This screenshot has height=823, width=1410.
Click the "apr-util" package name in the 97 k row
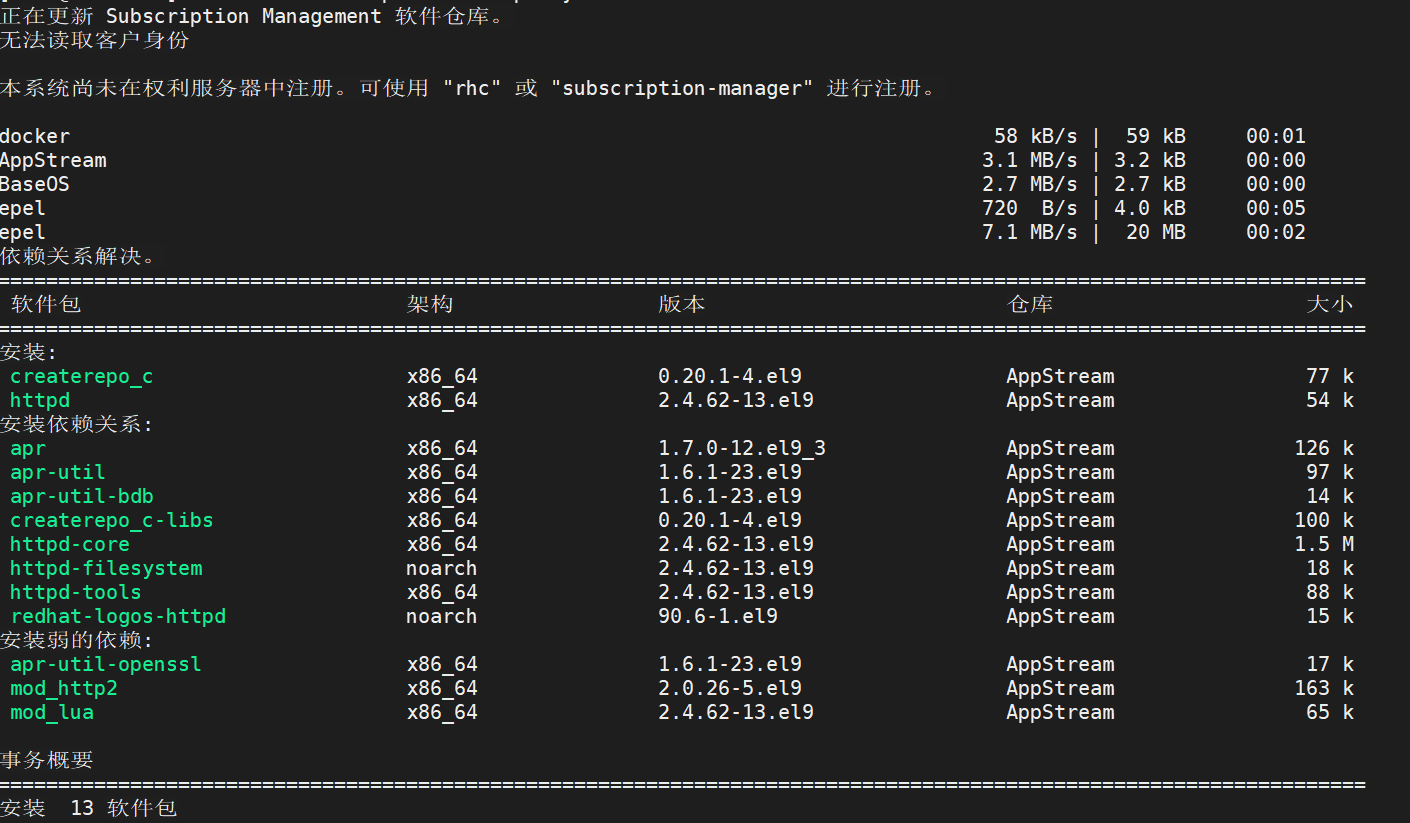coord(58,473)
